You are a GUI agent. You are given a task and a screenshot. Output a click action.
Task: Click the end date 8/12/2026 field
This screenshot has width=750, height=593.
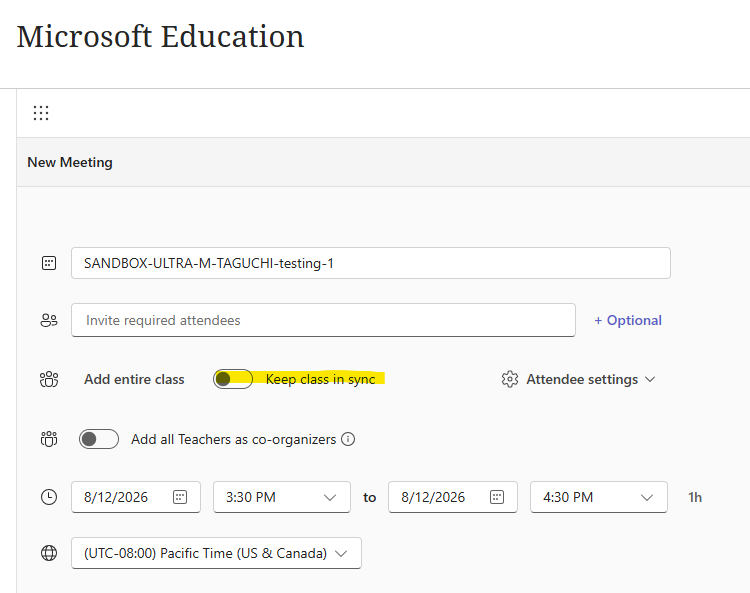click(453, 497)
